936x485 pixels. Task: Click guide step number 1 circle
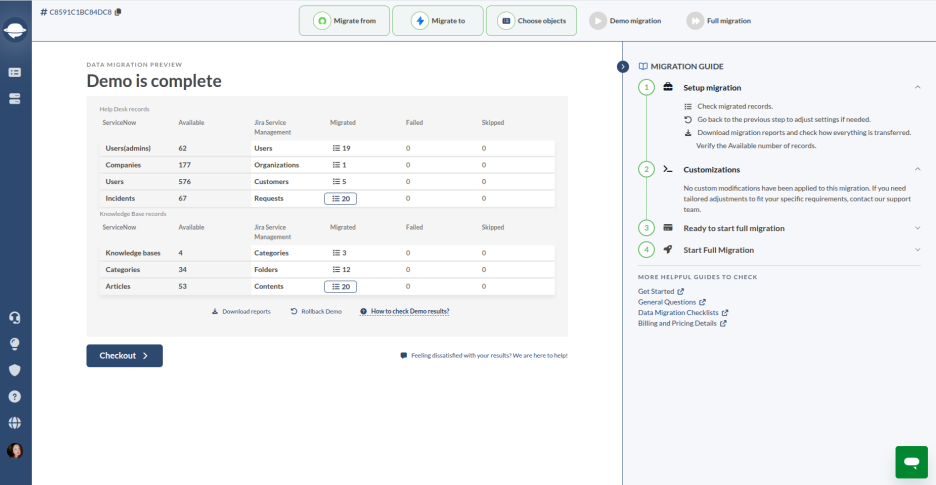(646, 88)
